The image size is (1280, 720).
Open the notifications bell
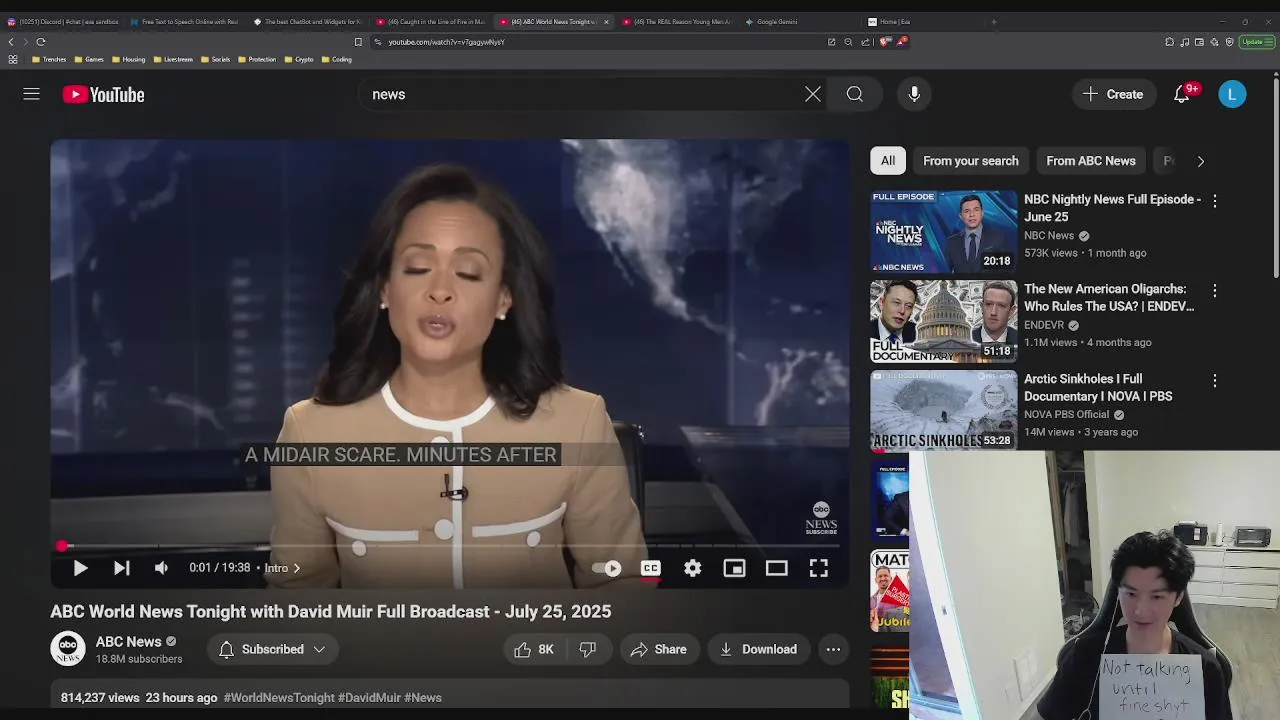(x=1182, y=94)
